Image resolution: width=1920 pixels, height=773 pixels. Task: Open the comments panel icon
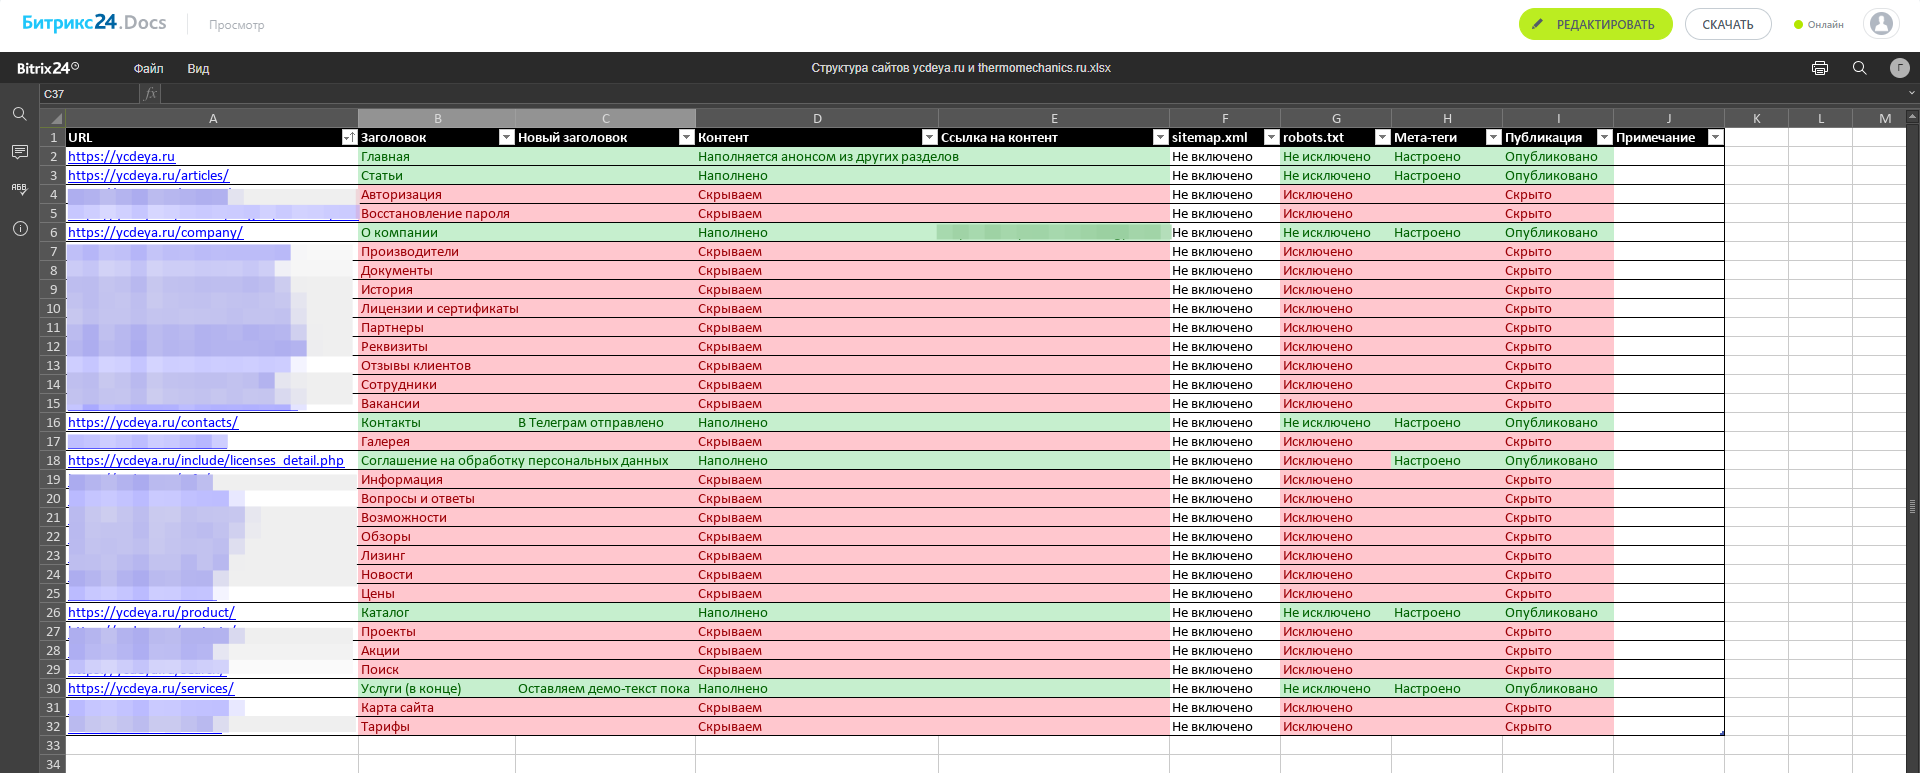point(19,152)
